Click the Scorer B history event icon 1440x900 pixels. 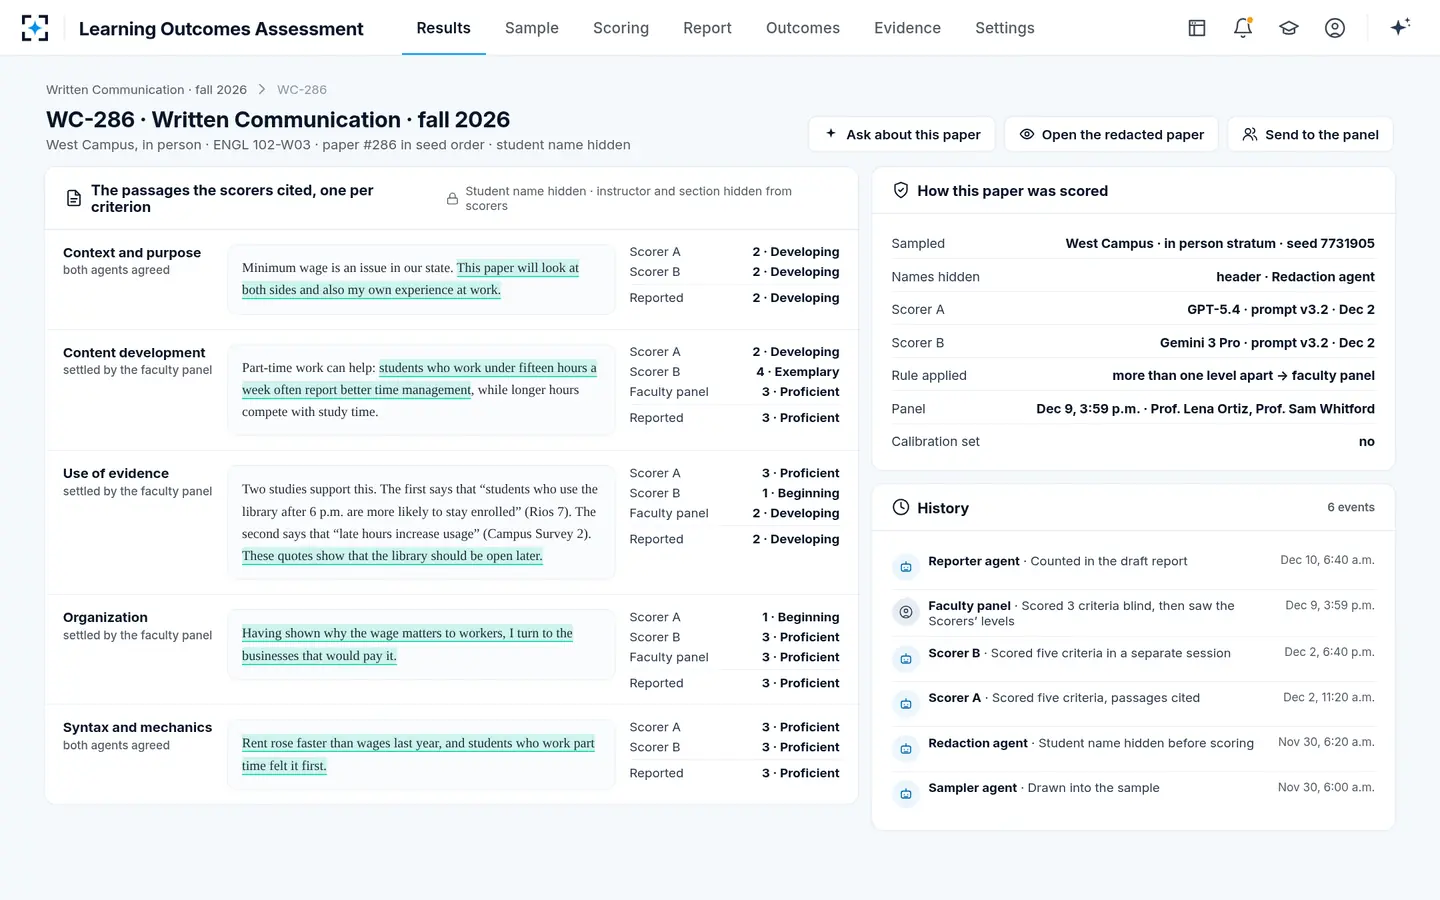coord(906,659)
